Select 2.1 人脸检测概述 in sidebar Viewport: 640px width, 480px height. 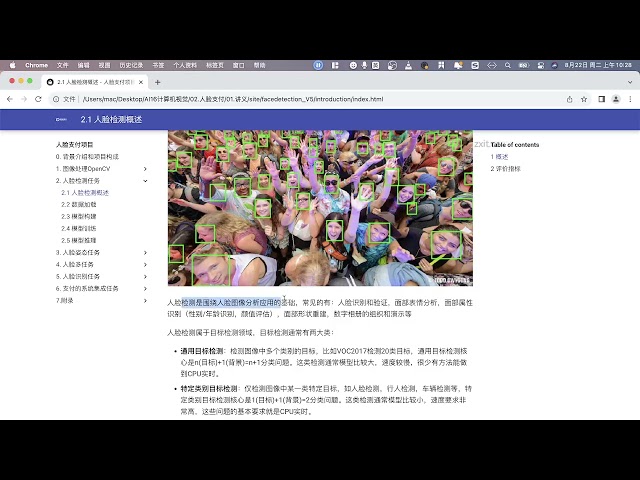point(85,193)
